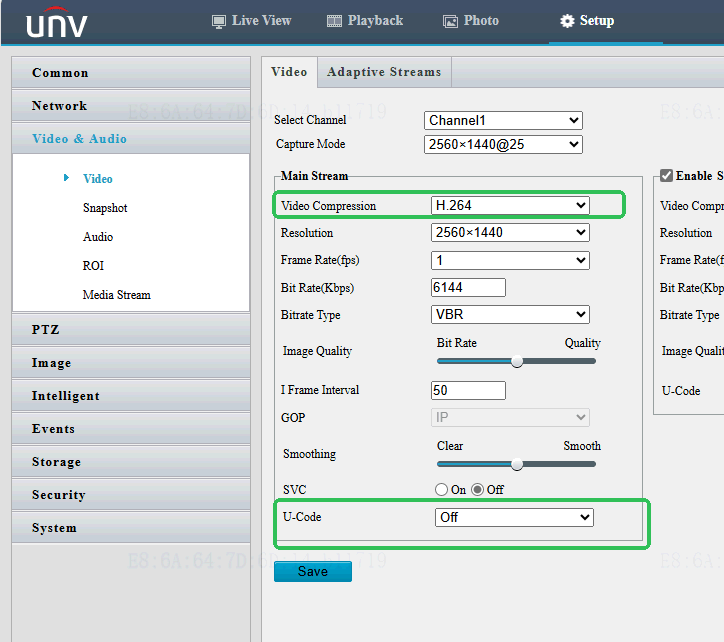This screenshot has width=724, height=642.
Task: Expand the Image section
Action: 131,363
